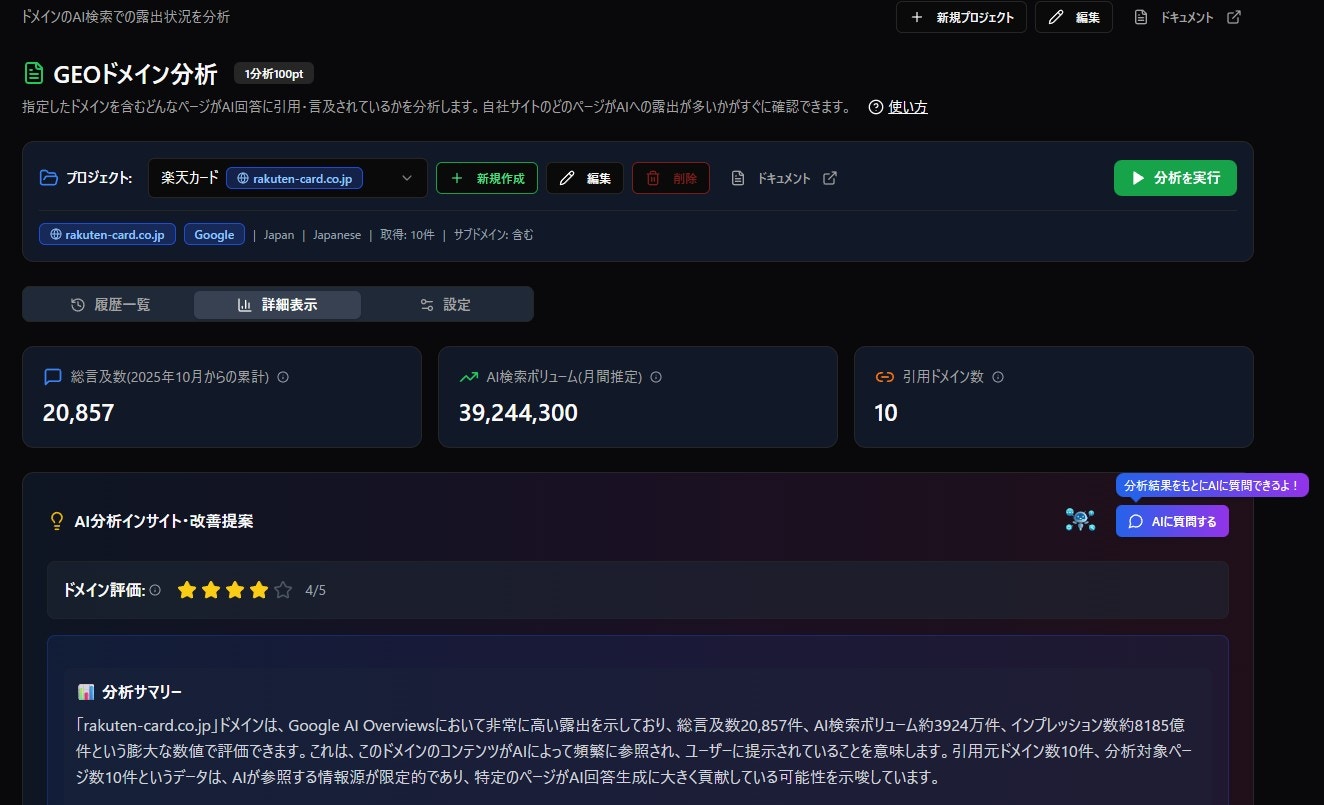Click the 1分析100pt badge
The image size is (1324, 805).
click(x=274, y=73)
